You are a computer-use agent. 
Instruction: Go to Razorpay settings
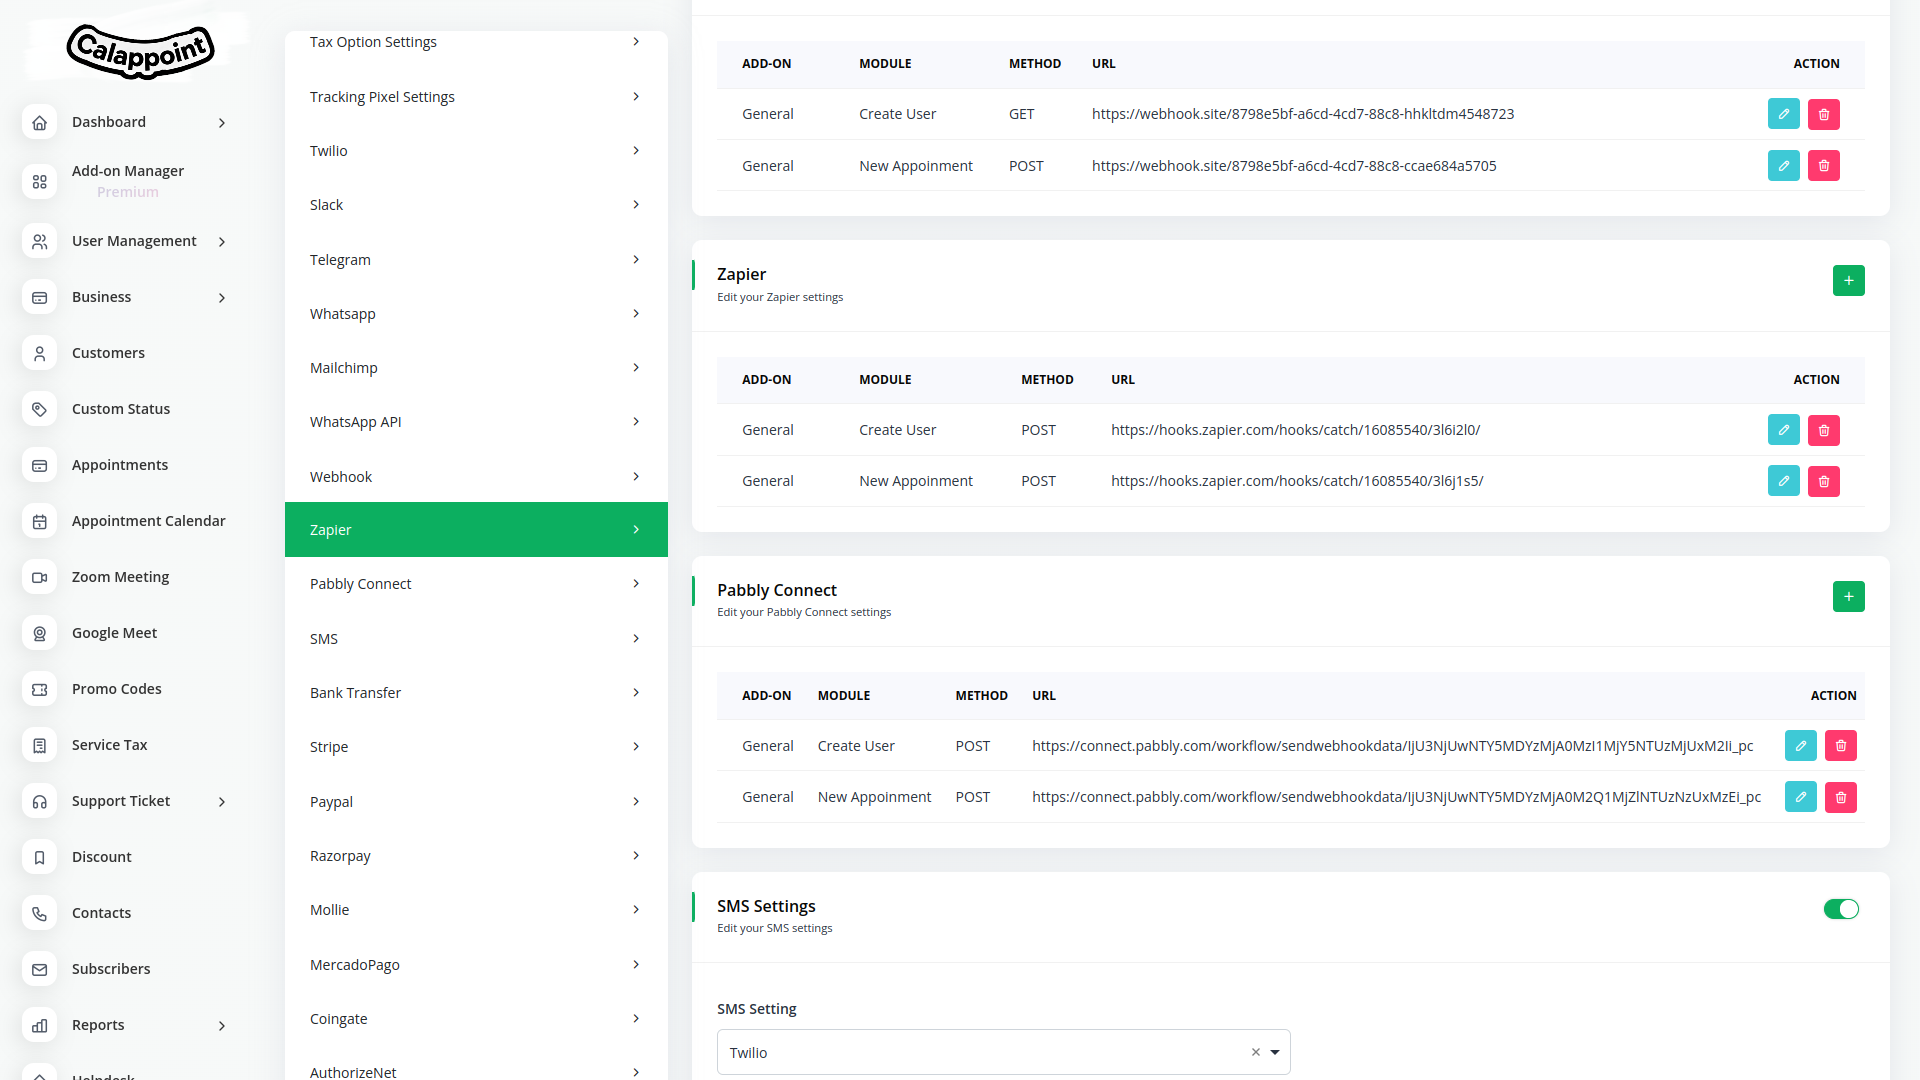click(476, 856)
